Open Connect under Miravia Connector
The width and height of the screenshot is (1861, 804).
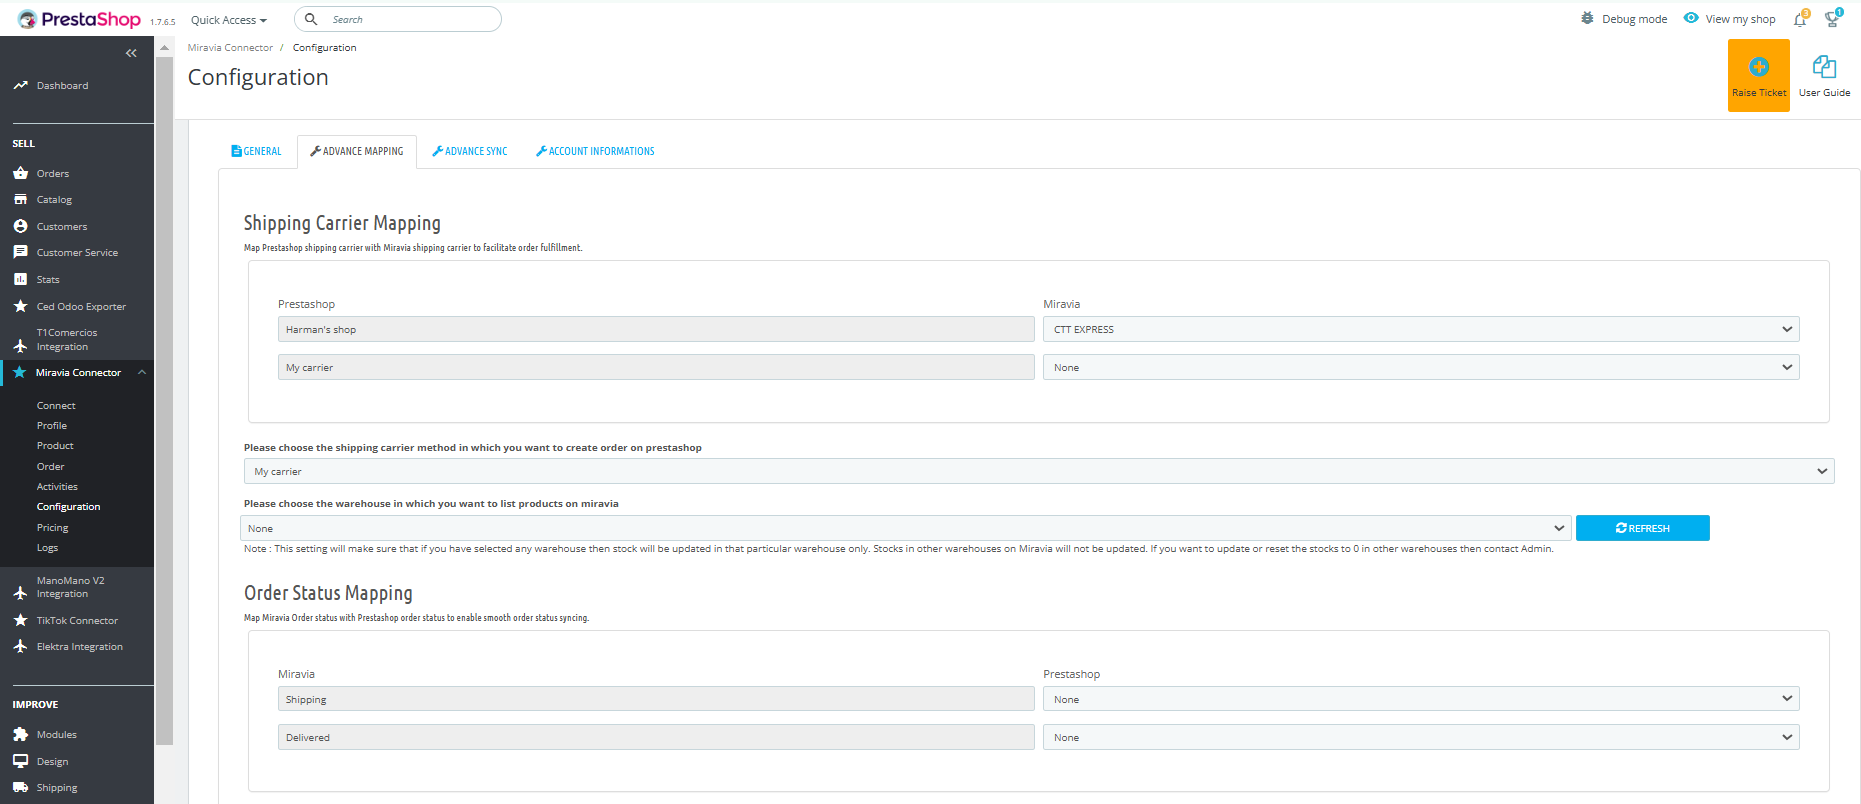[56, 405]
